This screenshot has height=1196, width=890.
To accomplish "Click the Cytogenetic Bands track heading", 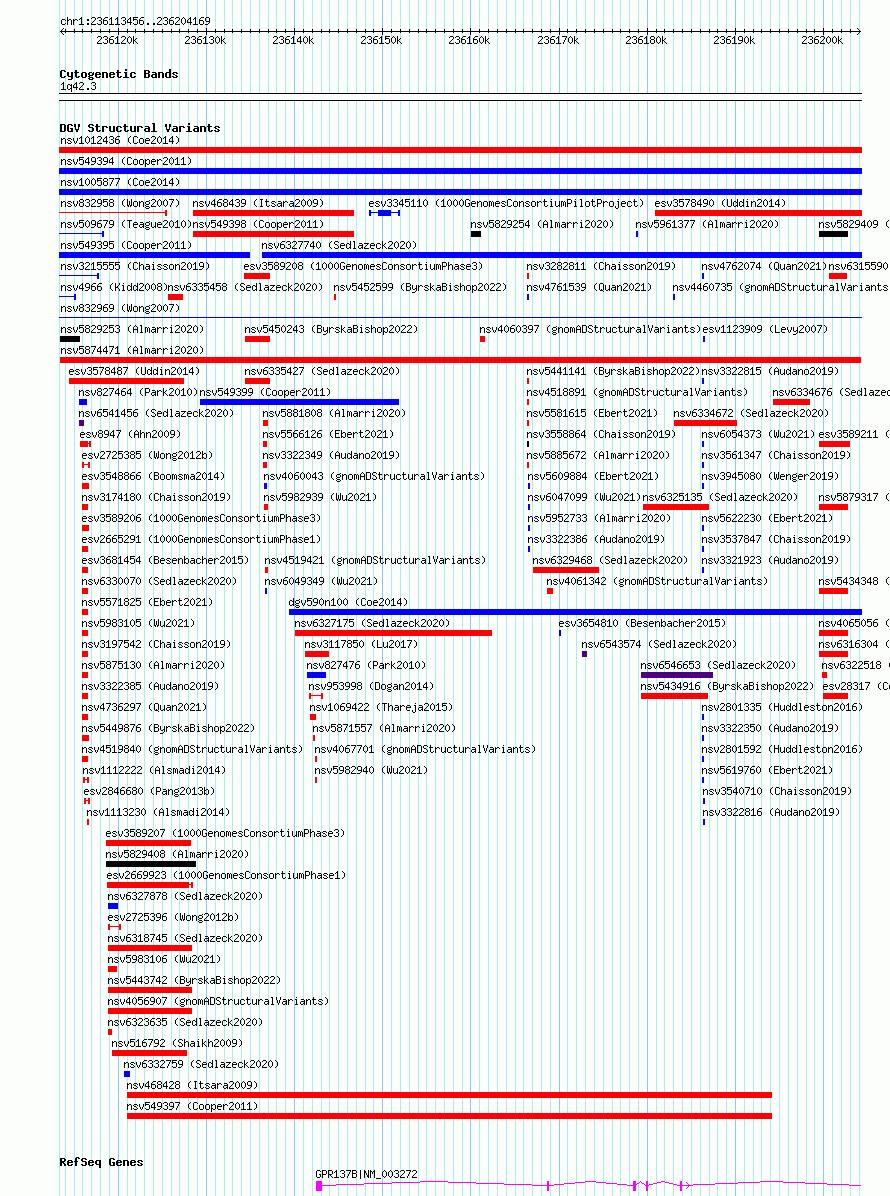I will click(119, 75).
